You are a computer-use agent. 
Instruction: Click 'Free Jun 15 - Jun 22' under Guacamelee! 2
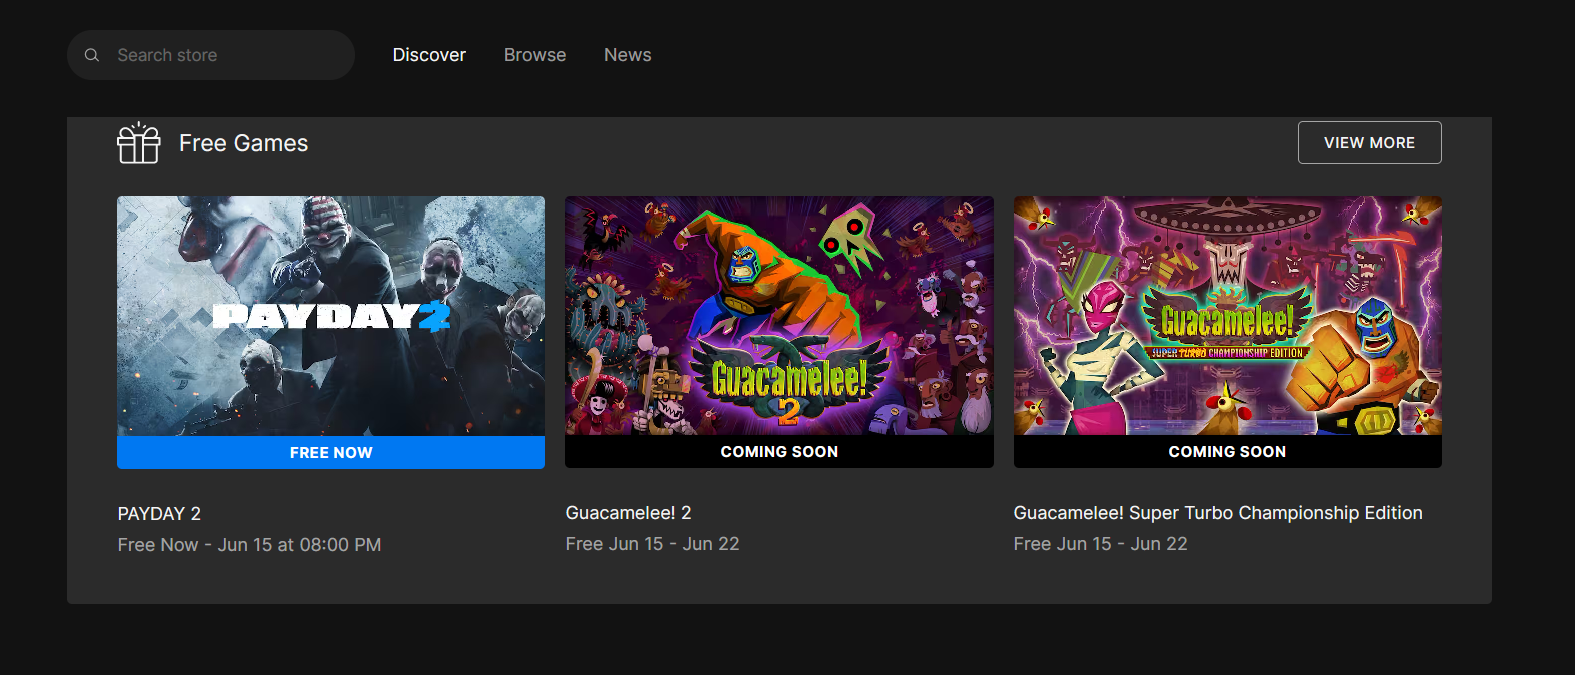[652, 544]
